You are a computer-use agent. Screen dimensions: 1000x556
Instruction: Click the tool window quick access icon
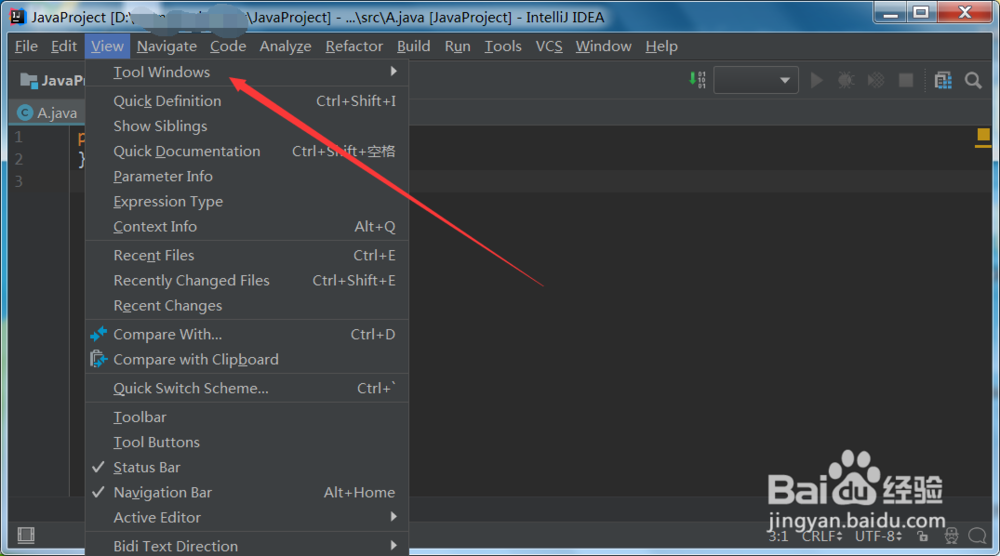(26, 535)
